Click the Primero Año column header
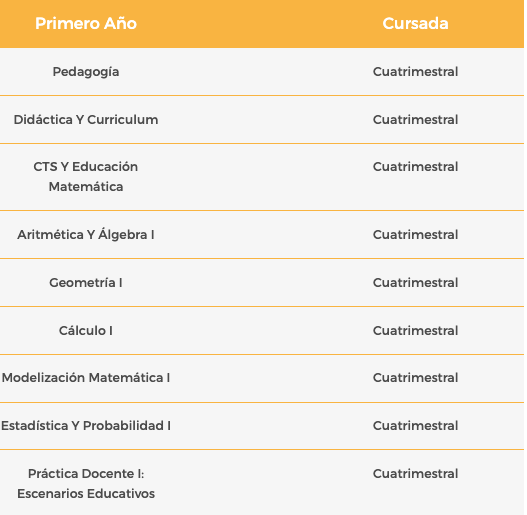 [86, 24]
